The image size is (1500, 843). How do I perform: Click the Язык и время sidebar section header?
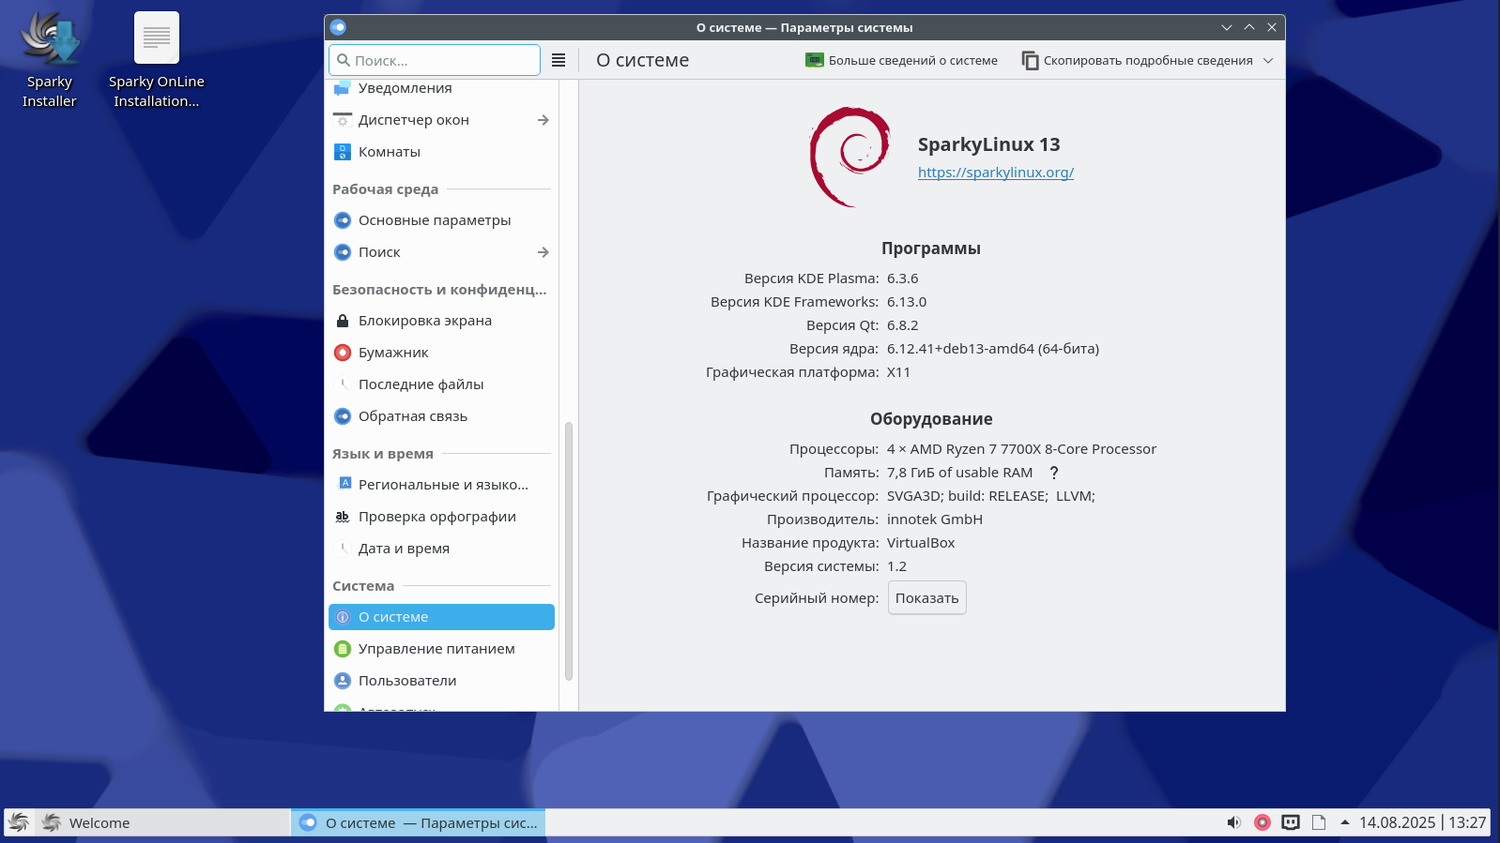click(x=383, y=454)
